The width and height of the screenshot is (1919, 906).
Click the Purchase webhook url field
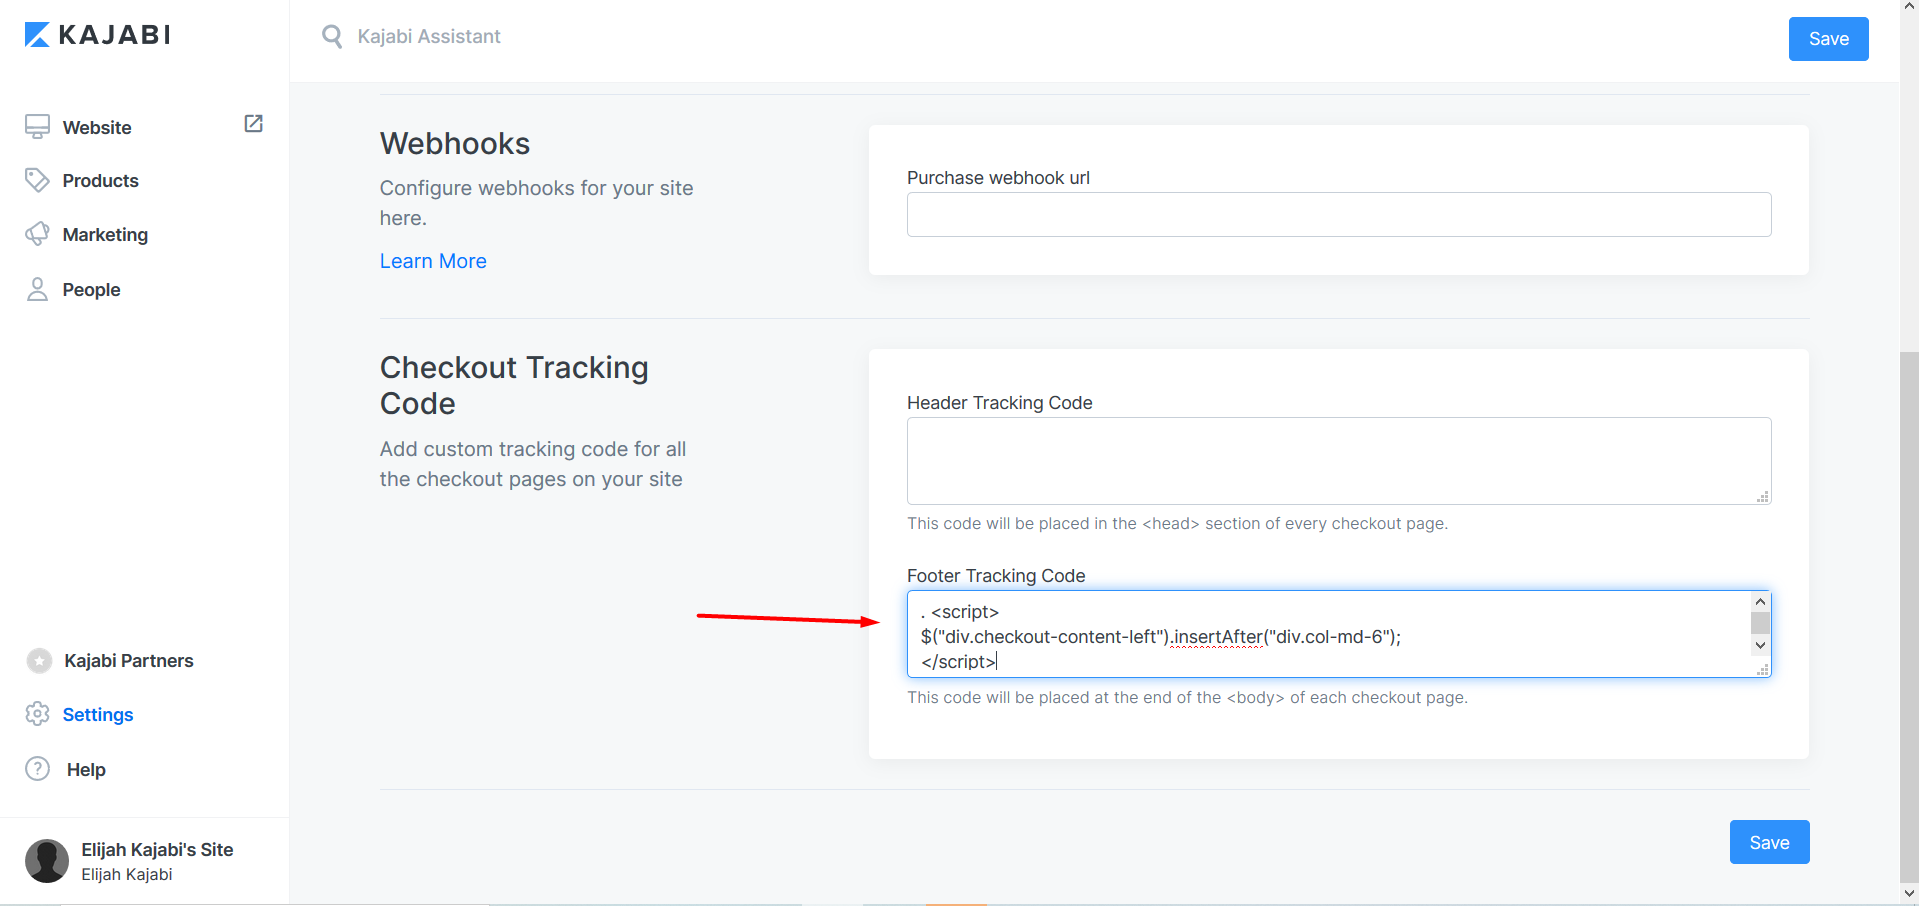pyautogui.click(x=1339, y=214)
